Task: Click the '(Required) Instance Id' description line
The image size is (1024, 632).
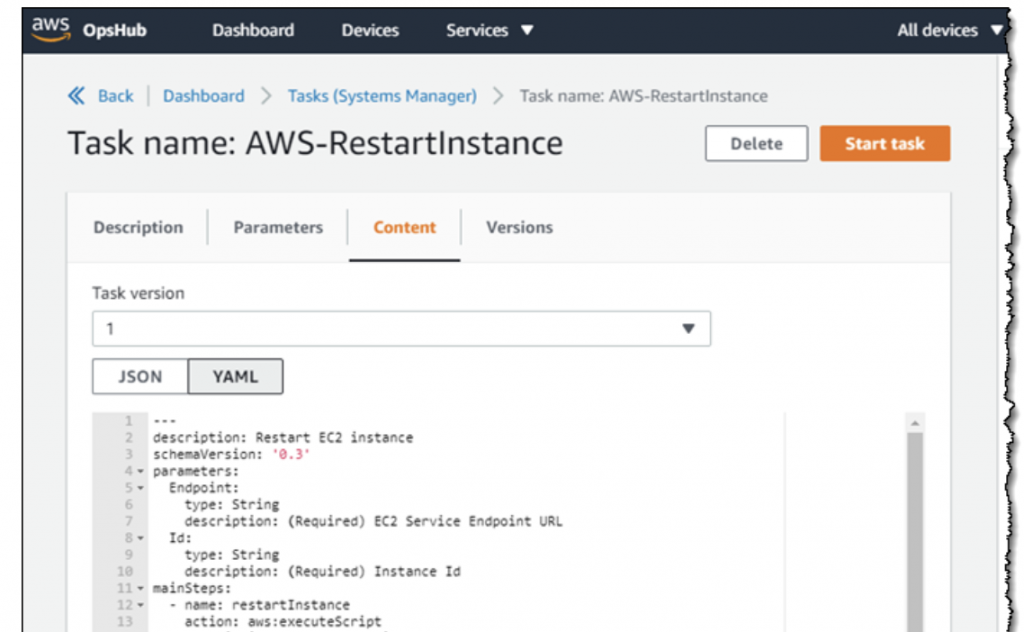Action: (x=322, y=572)
